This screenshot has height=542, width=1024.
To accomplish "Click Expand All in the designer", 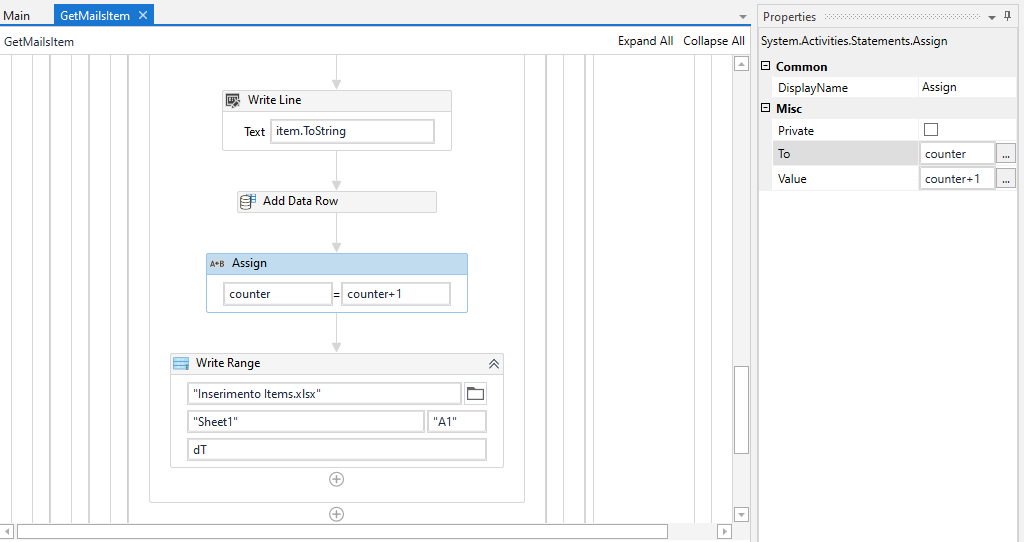I will 645,40.
